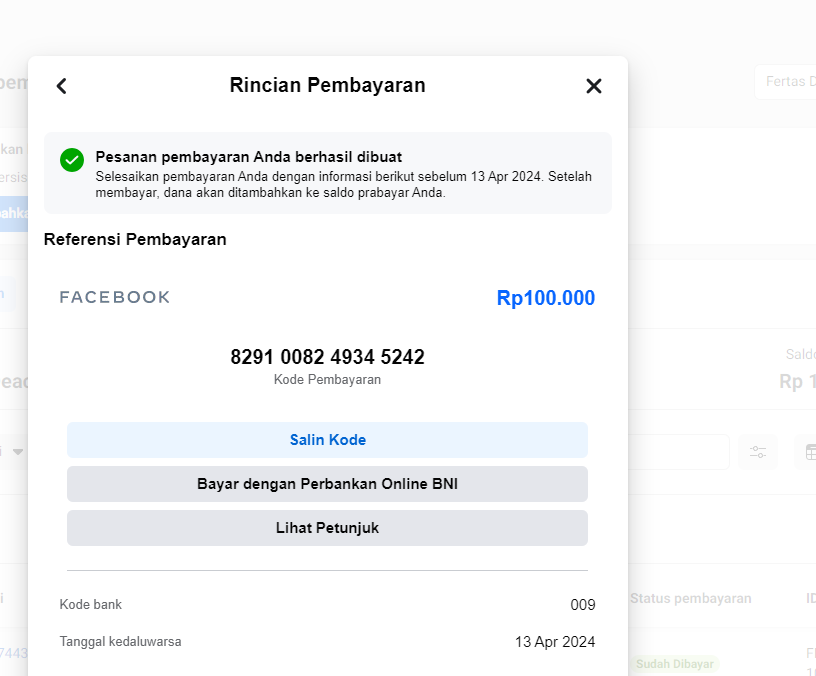Click the Rp100.000 amount
The height and width of the screenshot is (676, 816).
545,298
